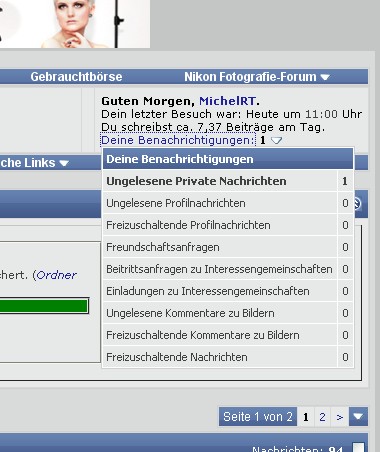Open the Gebrauchtbörse menu item
This screenshot has height=452, width=380.
point(76,77)
